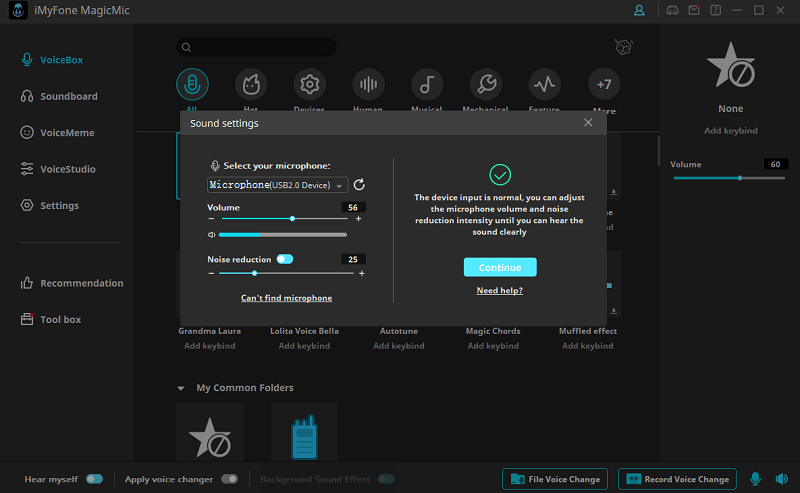Open the Need help? link

point(499,290)
